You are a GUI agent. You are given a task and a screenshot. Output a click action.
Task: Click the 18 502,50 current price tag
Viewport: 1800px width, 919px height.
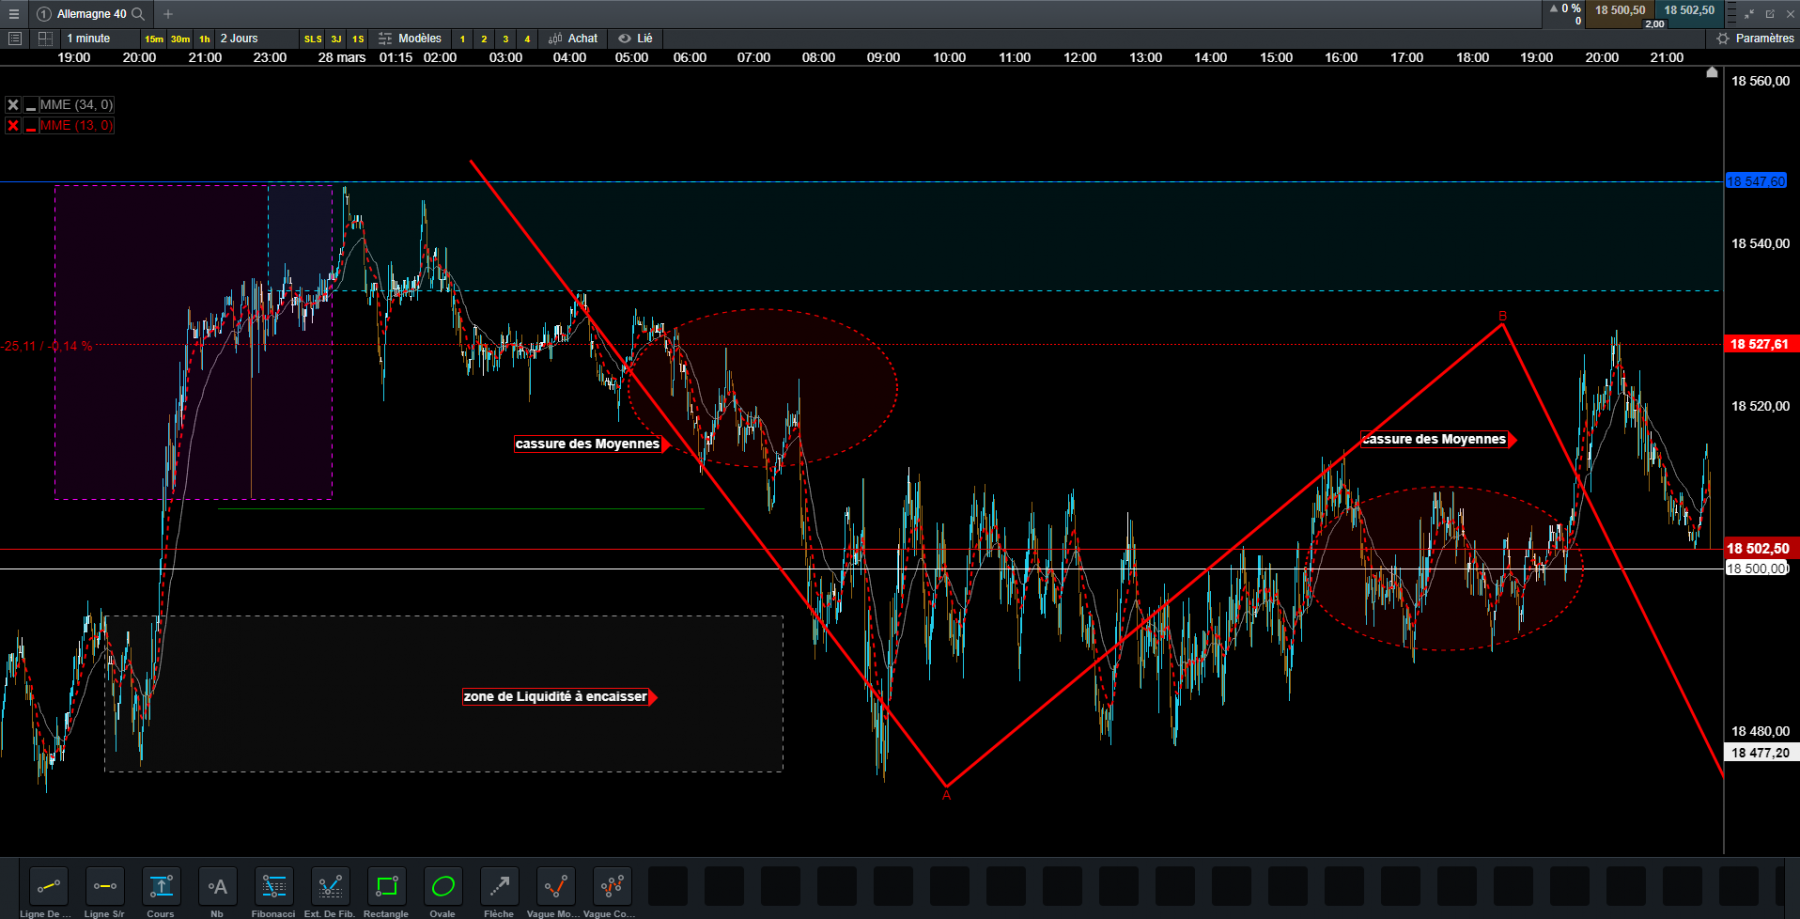[1761, 548]
